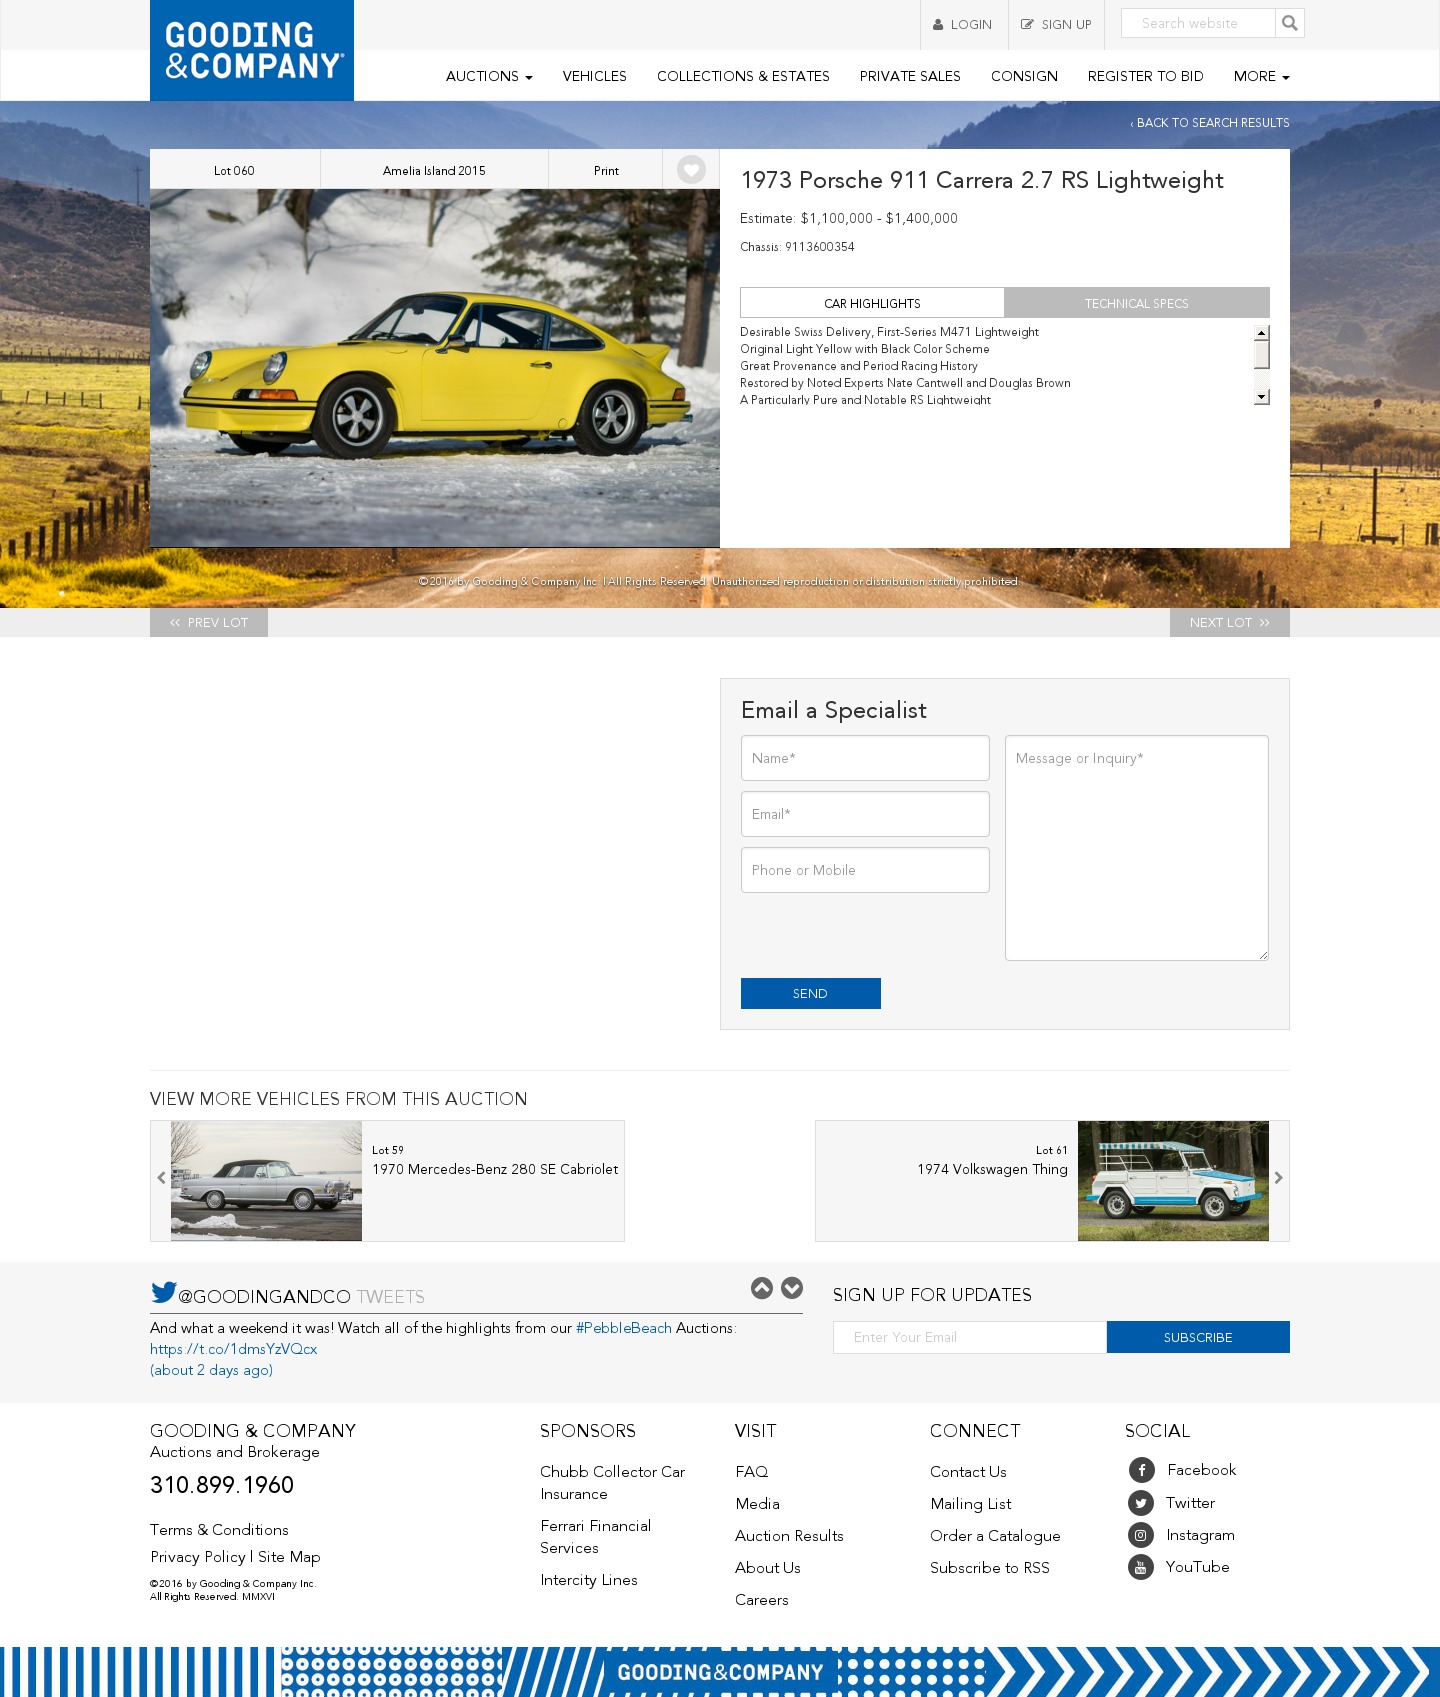Image resolution: width=1440 pixels, height=1697 pixels.
Task: Go to the previous lot
Action: [209, 622]
